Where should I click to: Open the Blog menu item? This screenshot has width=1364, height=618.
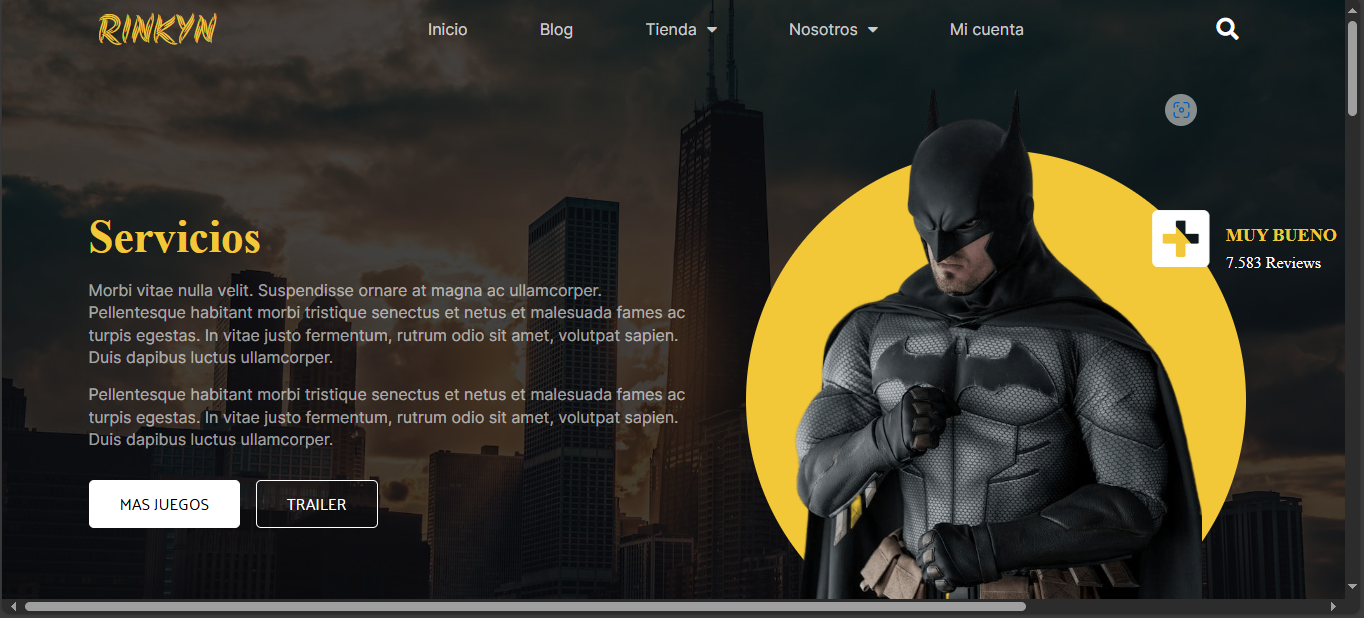[556, 30]
